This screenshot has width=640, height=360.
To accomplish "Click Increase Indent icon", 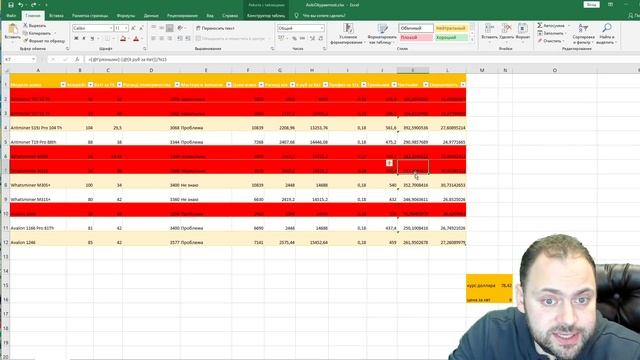I will [x=188, y=38].
